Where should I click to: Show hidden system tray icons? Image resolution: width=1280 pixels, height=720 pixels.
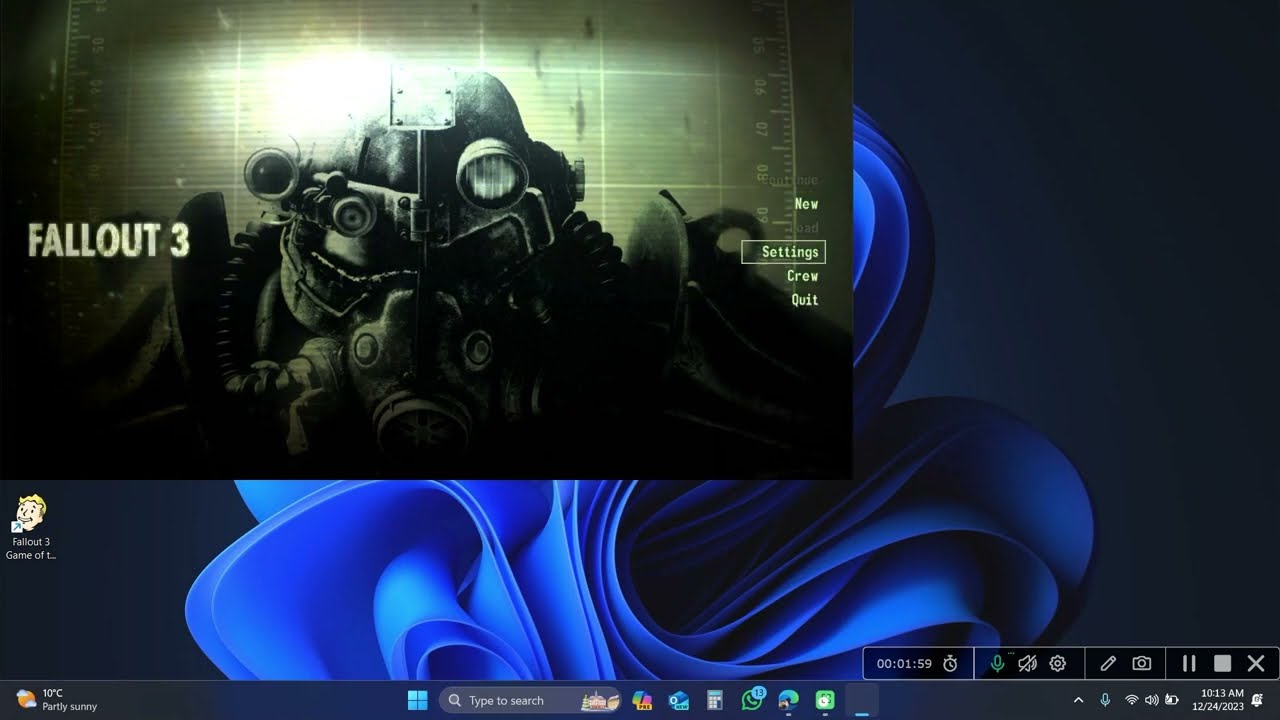coord(1078,700)
